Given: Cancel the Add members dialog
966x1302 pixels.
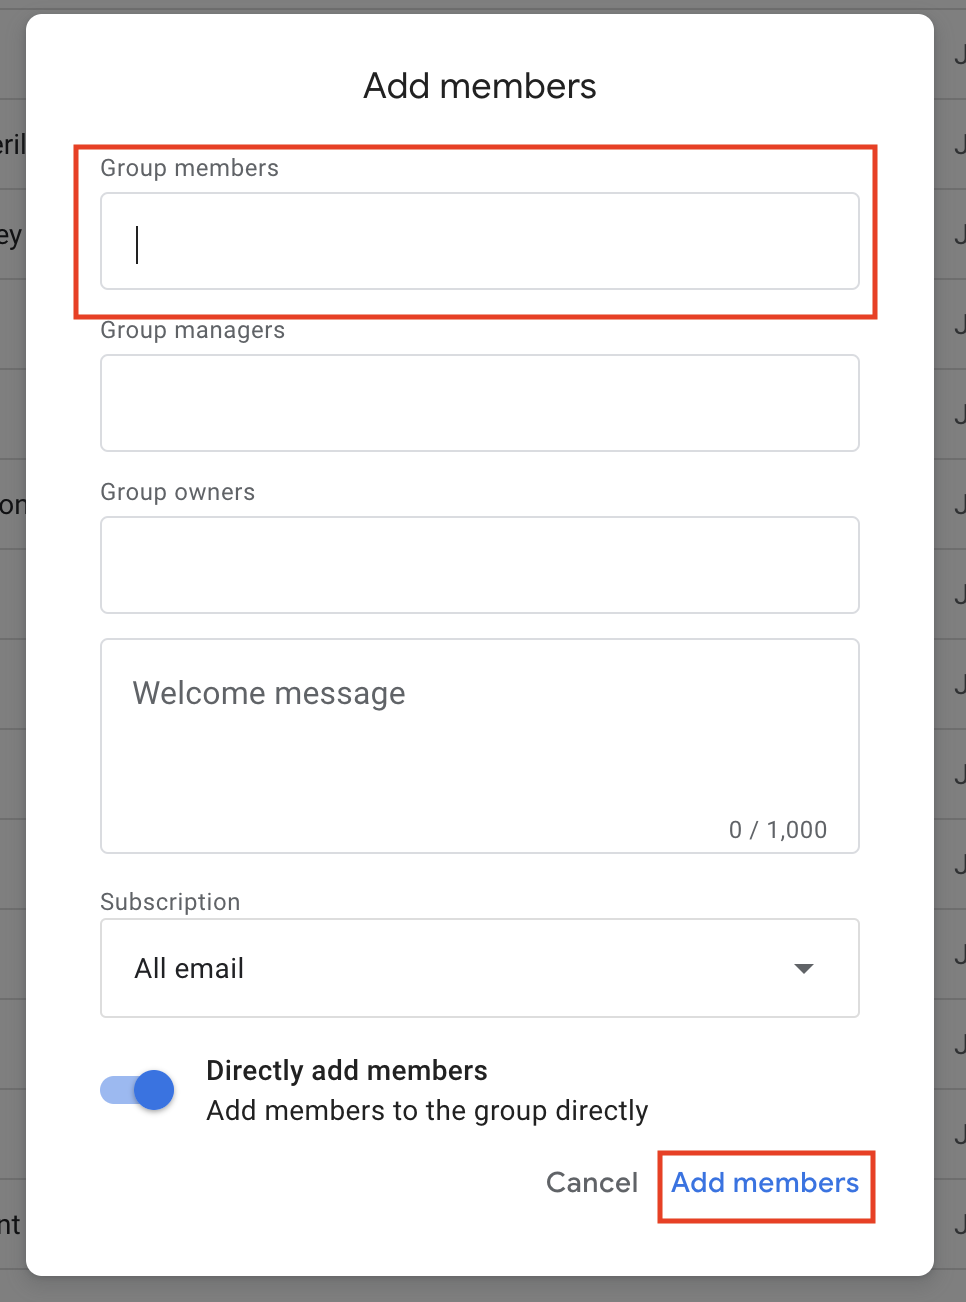Looking at the screenshot, I should pos(592,1182).
